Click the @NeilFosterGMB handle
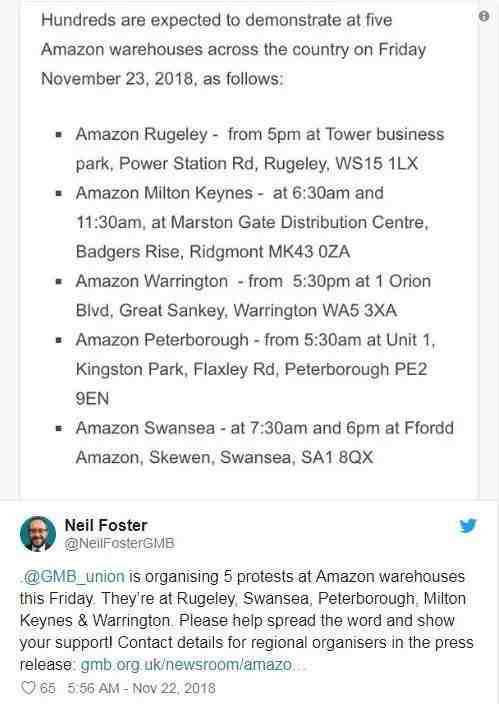This screenshot has height=704, width=499. pyautogui.click(x=119, y=543)
